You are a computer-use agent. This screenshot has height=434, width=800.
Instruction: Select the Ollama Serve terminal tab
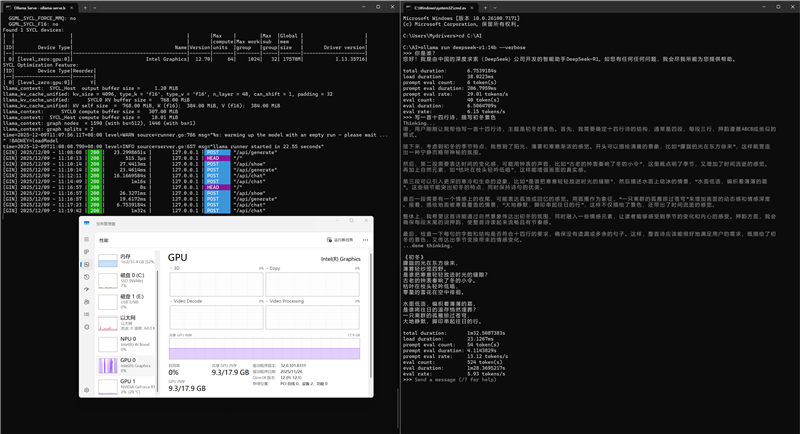40,6
